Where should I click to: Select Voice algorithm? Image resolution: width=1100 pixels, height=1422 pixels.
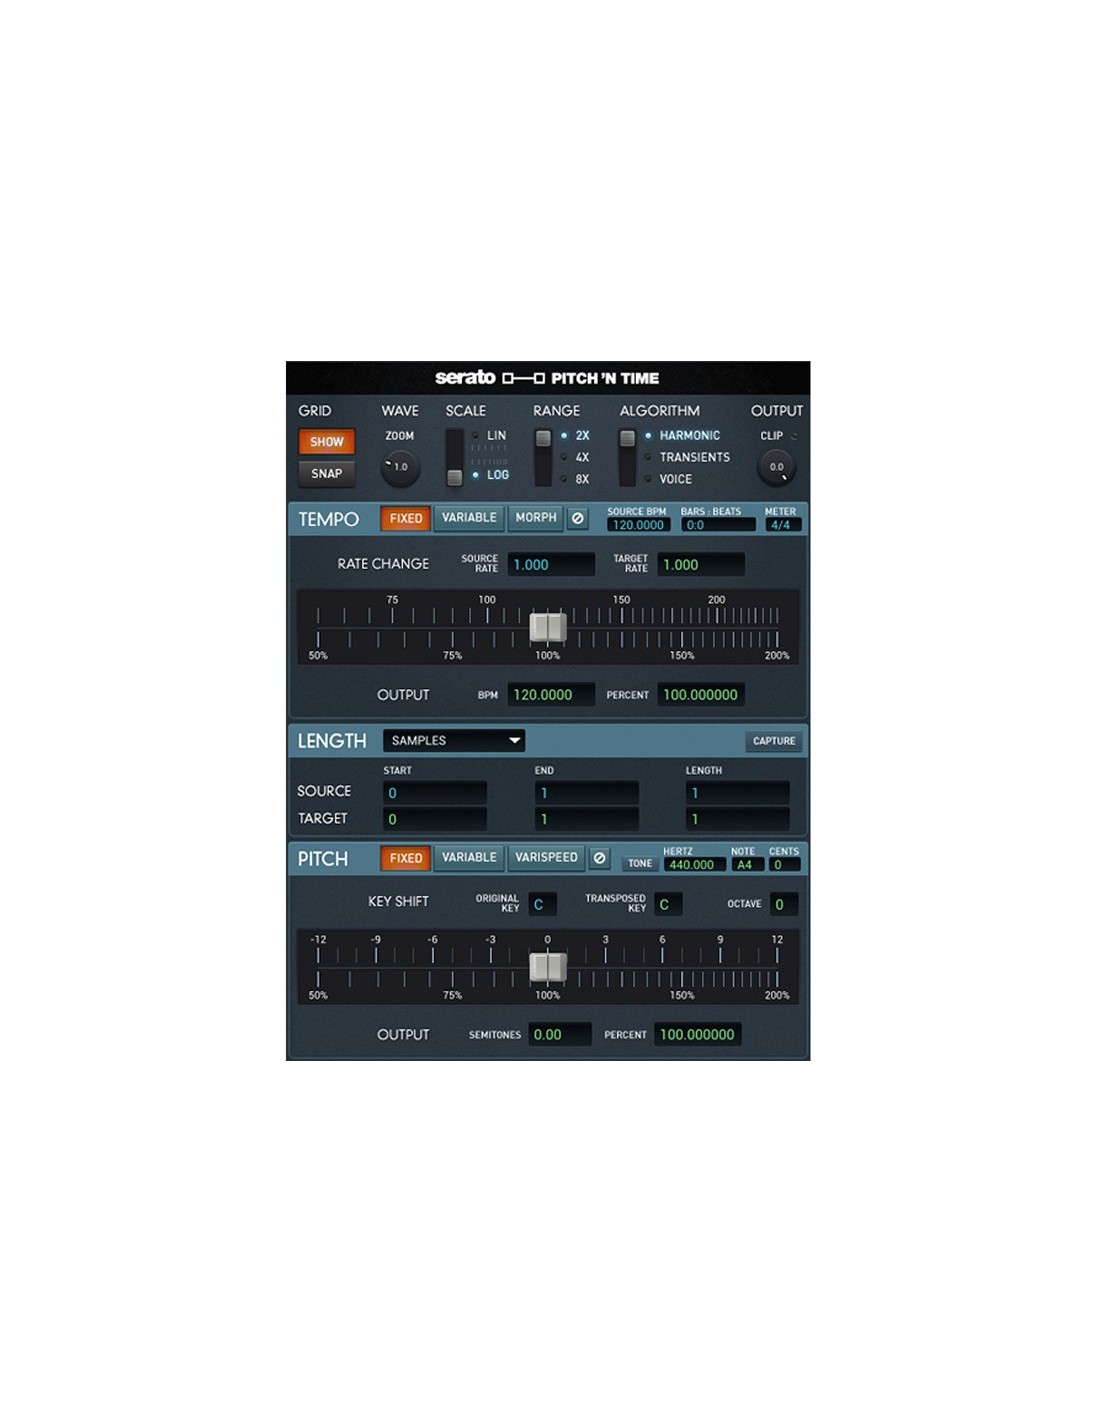675,480
